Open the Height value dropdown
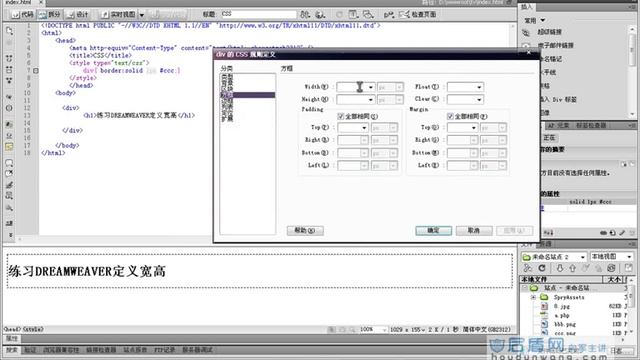640x360 pixels. [x=370, y=100]
